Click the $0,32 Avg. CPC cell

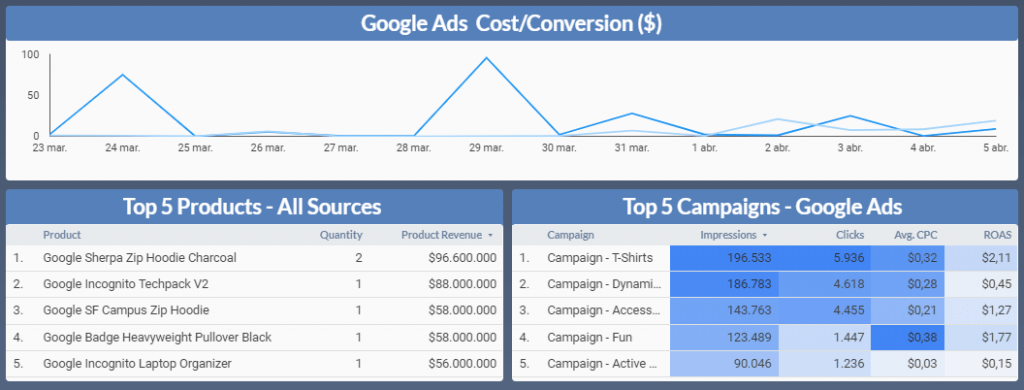pos(908,258)
